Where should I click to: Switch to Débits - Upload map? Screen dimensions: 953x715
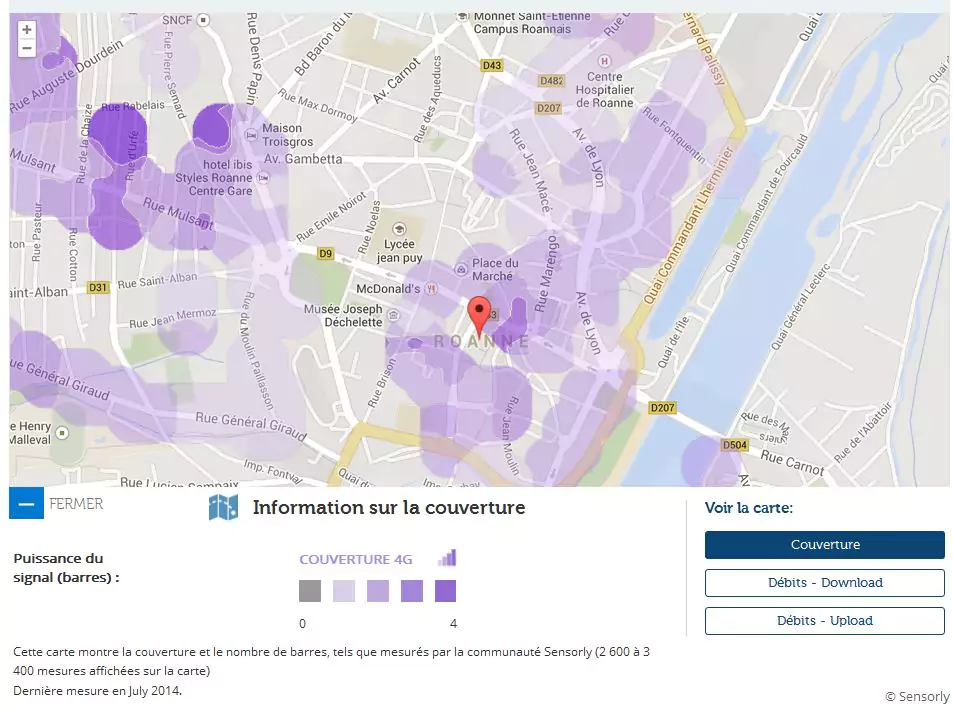824,621
